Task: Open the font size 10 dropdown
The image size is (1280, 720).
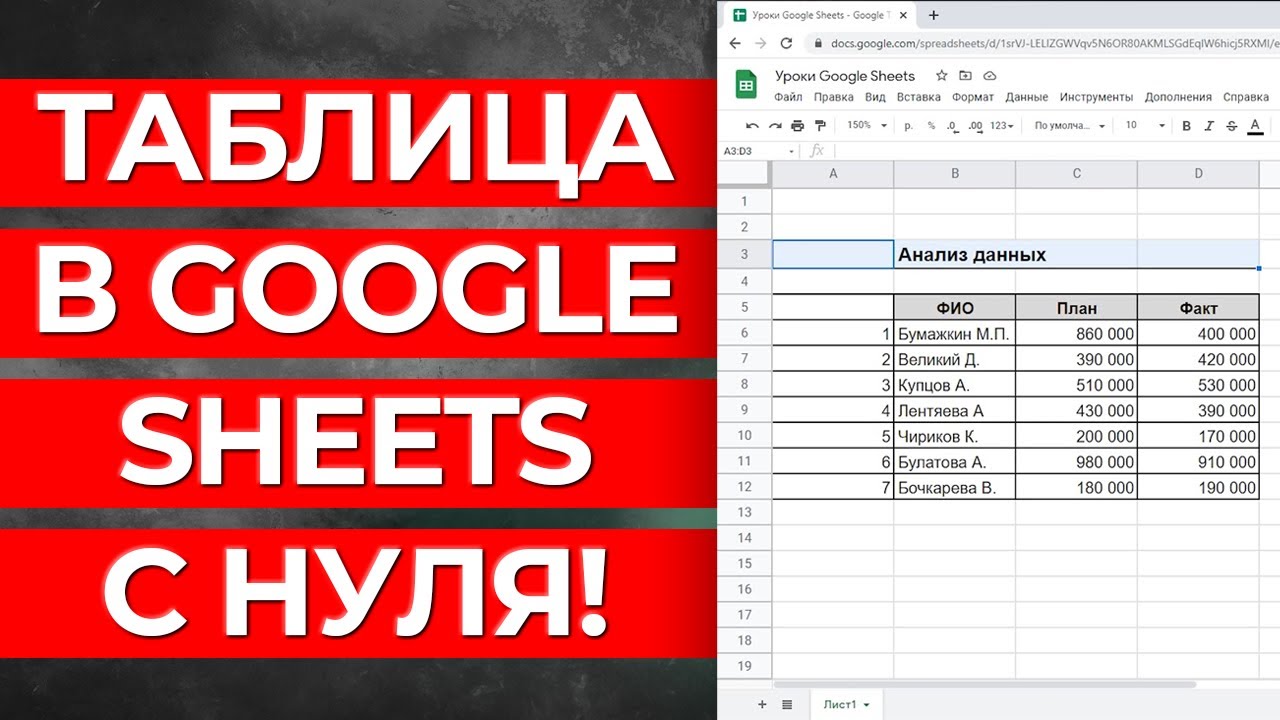Action: pos(1145,126)
